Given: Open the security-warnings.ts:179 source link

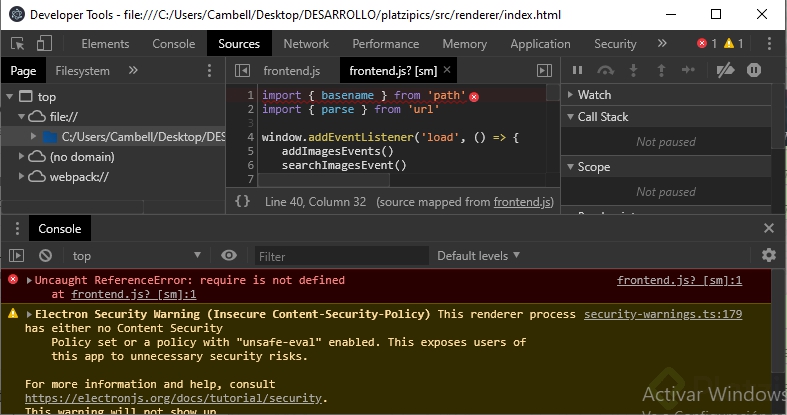Looking at the screenshot, I should [662, 314].
